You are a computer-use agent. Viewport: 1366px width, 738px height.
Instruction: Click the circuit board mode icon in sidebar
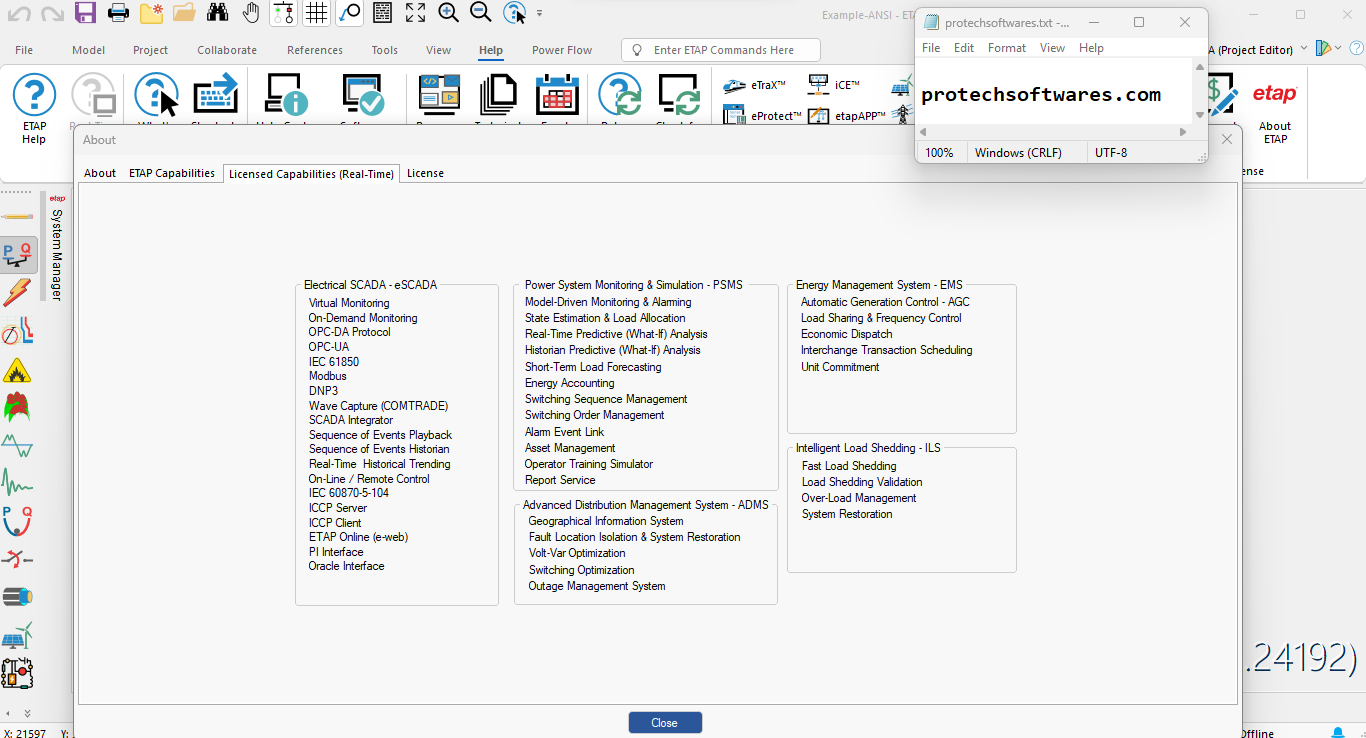tap(17, 673)
